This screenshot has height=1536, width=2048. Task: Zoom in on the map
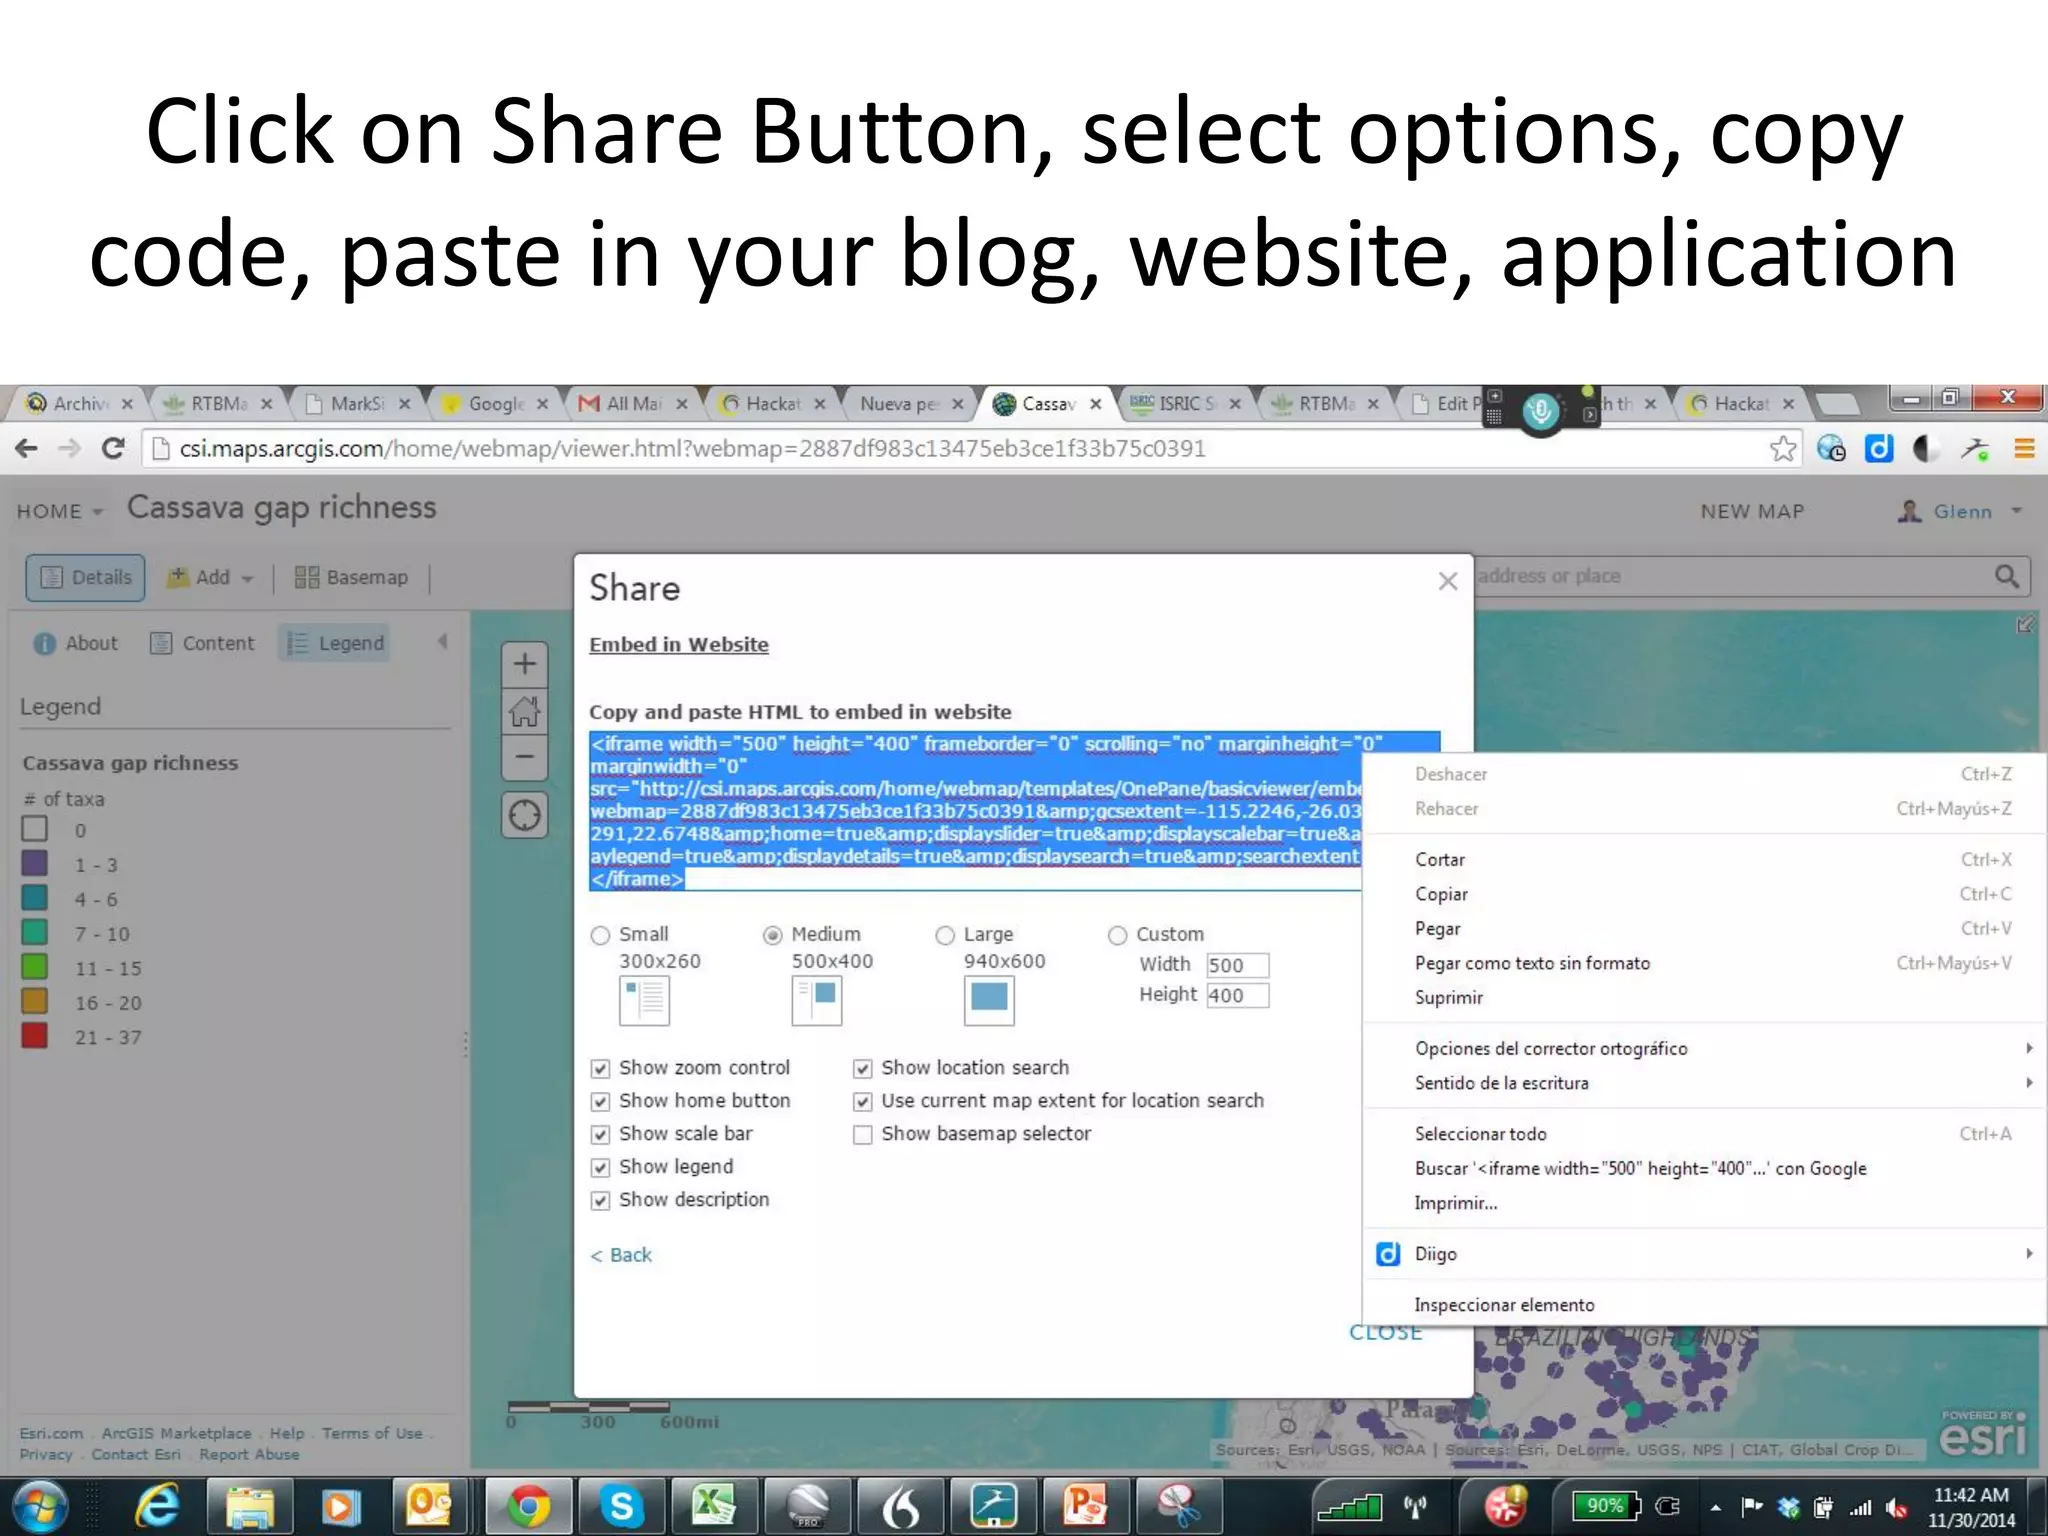(525, 665)
